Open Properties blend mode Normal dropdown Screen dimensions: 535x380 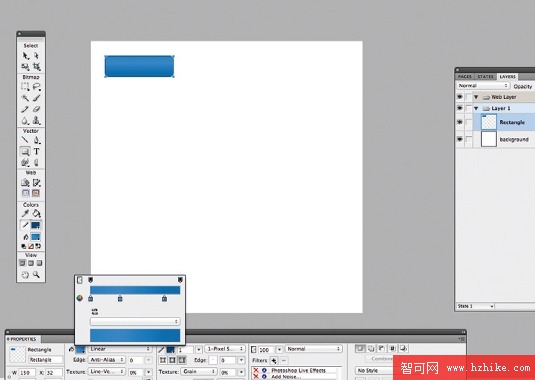point(314,349)
